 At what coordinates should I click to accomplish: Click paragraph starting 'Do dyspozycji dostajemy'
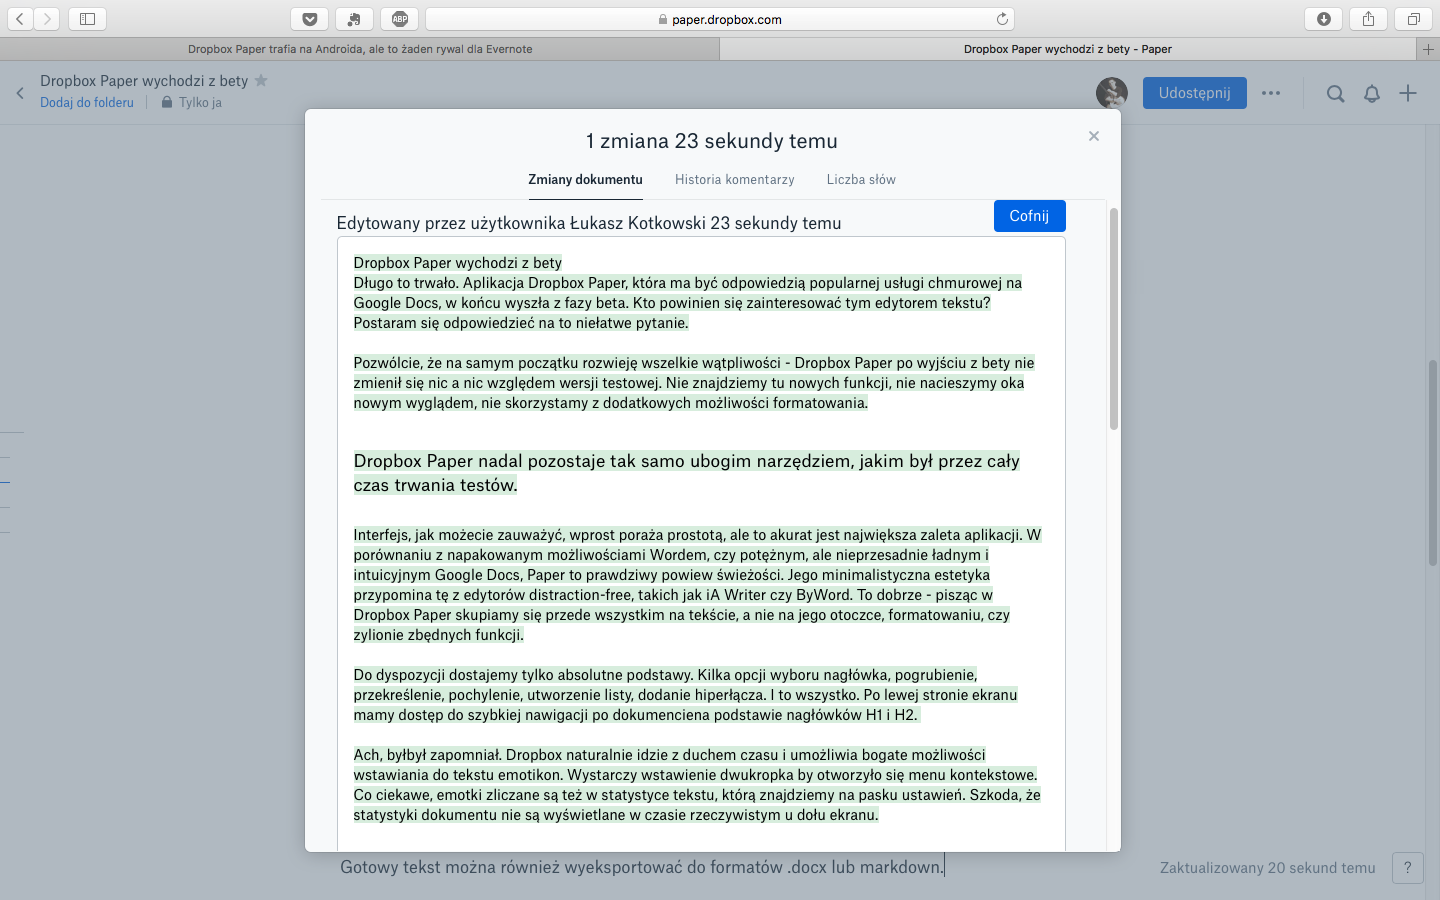tap(686, 695)
